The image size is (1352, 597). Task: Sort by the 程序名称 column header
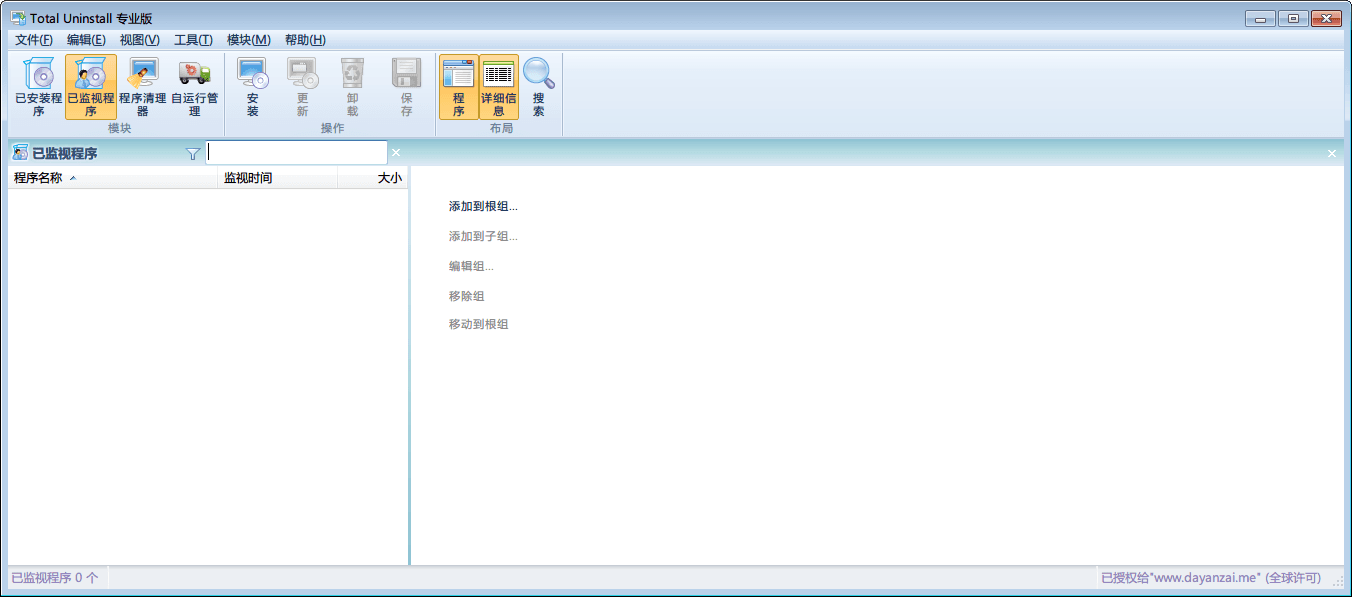pyautogui.click(x=40, y=177)
